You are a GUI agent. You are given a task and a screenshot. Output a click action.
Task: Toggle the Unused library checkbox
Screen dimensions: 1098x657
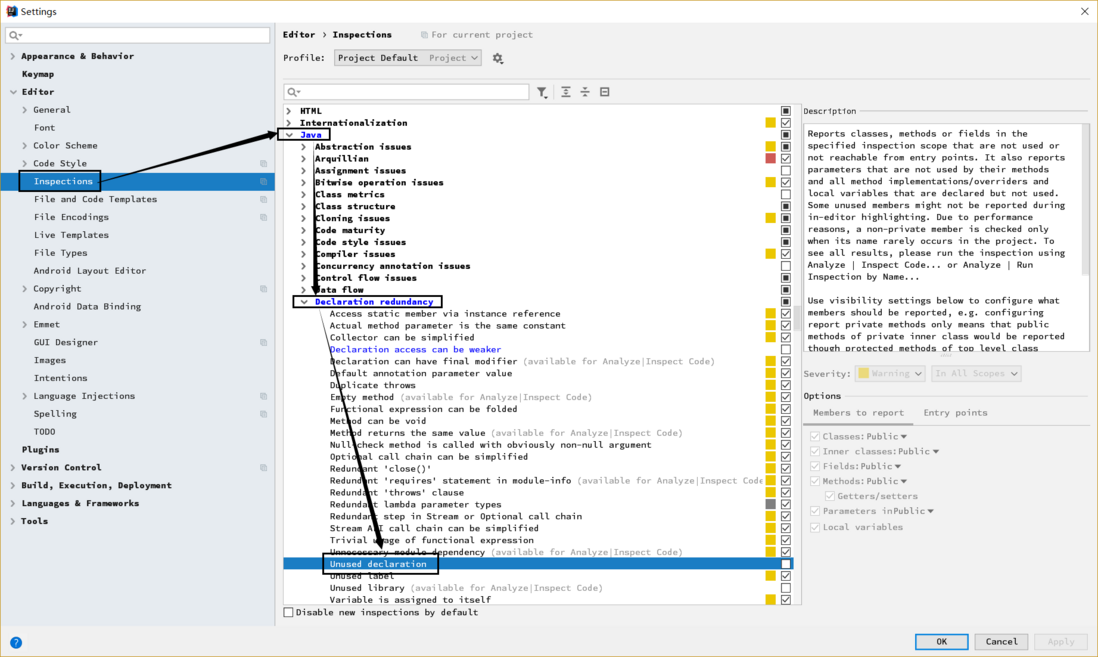(x=786, y=588)
